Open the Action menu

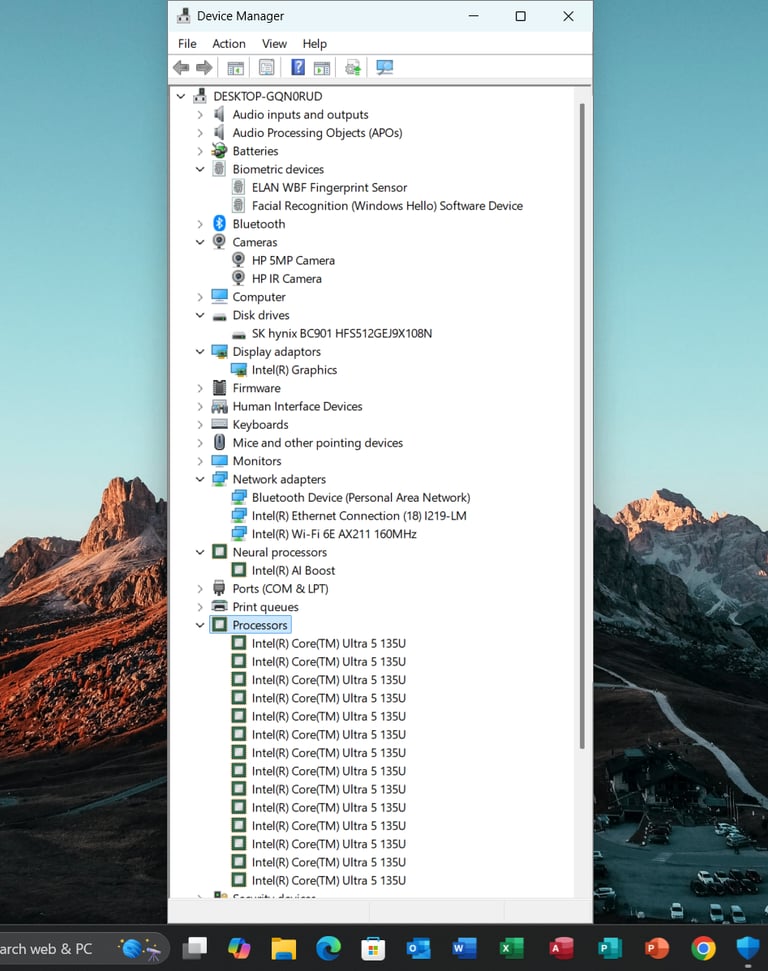pyautogui.click(x=229, y=44)
